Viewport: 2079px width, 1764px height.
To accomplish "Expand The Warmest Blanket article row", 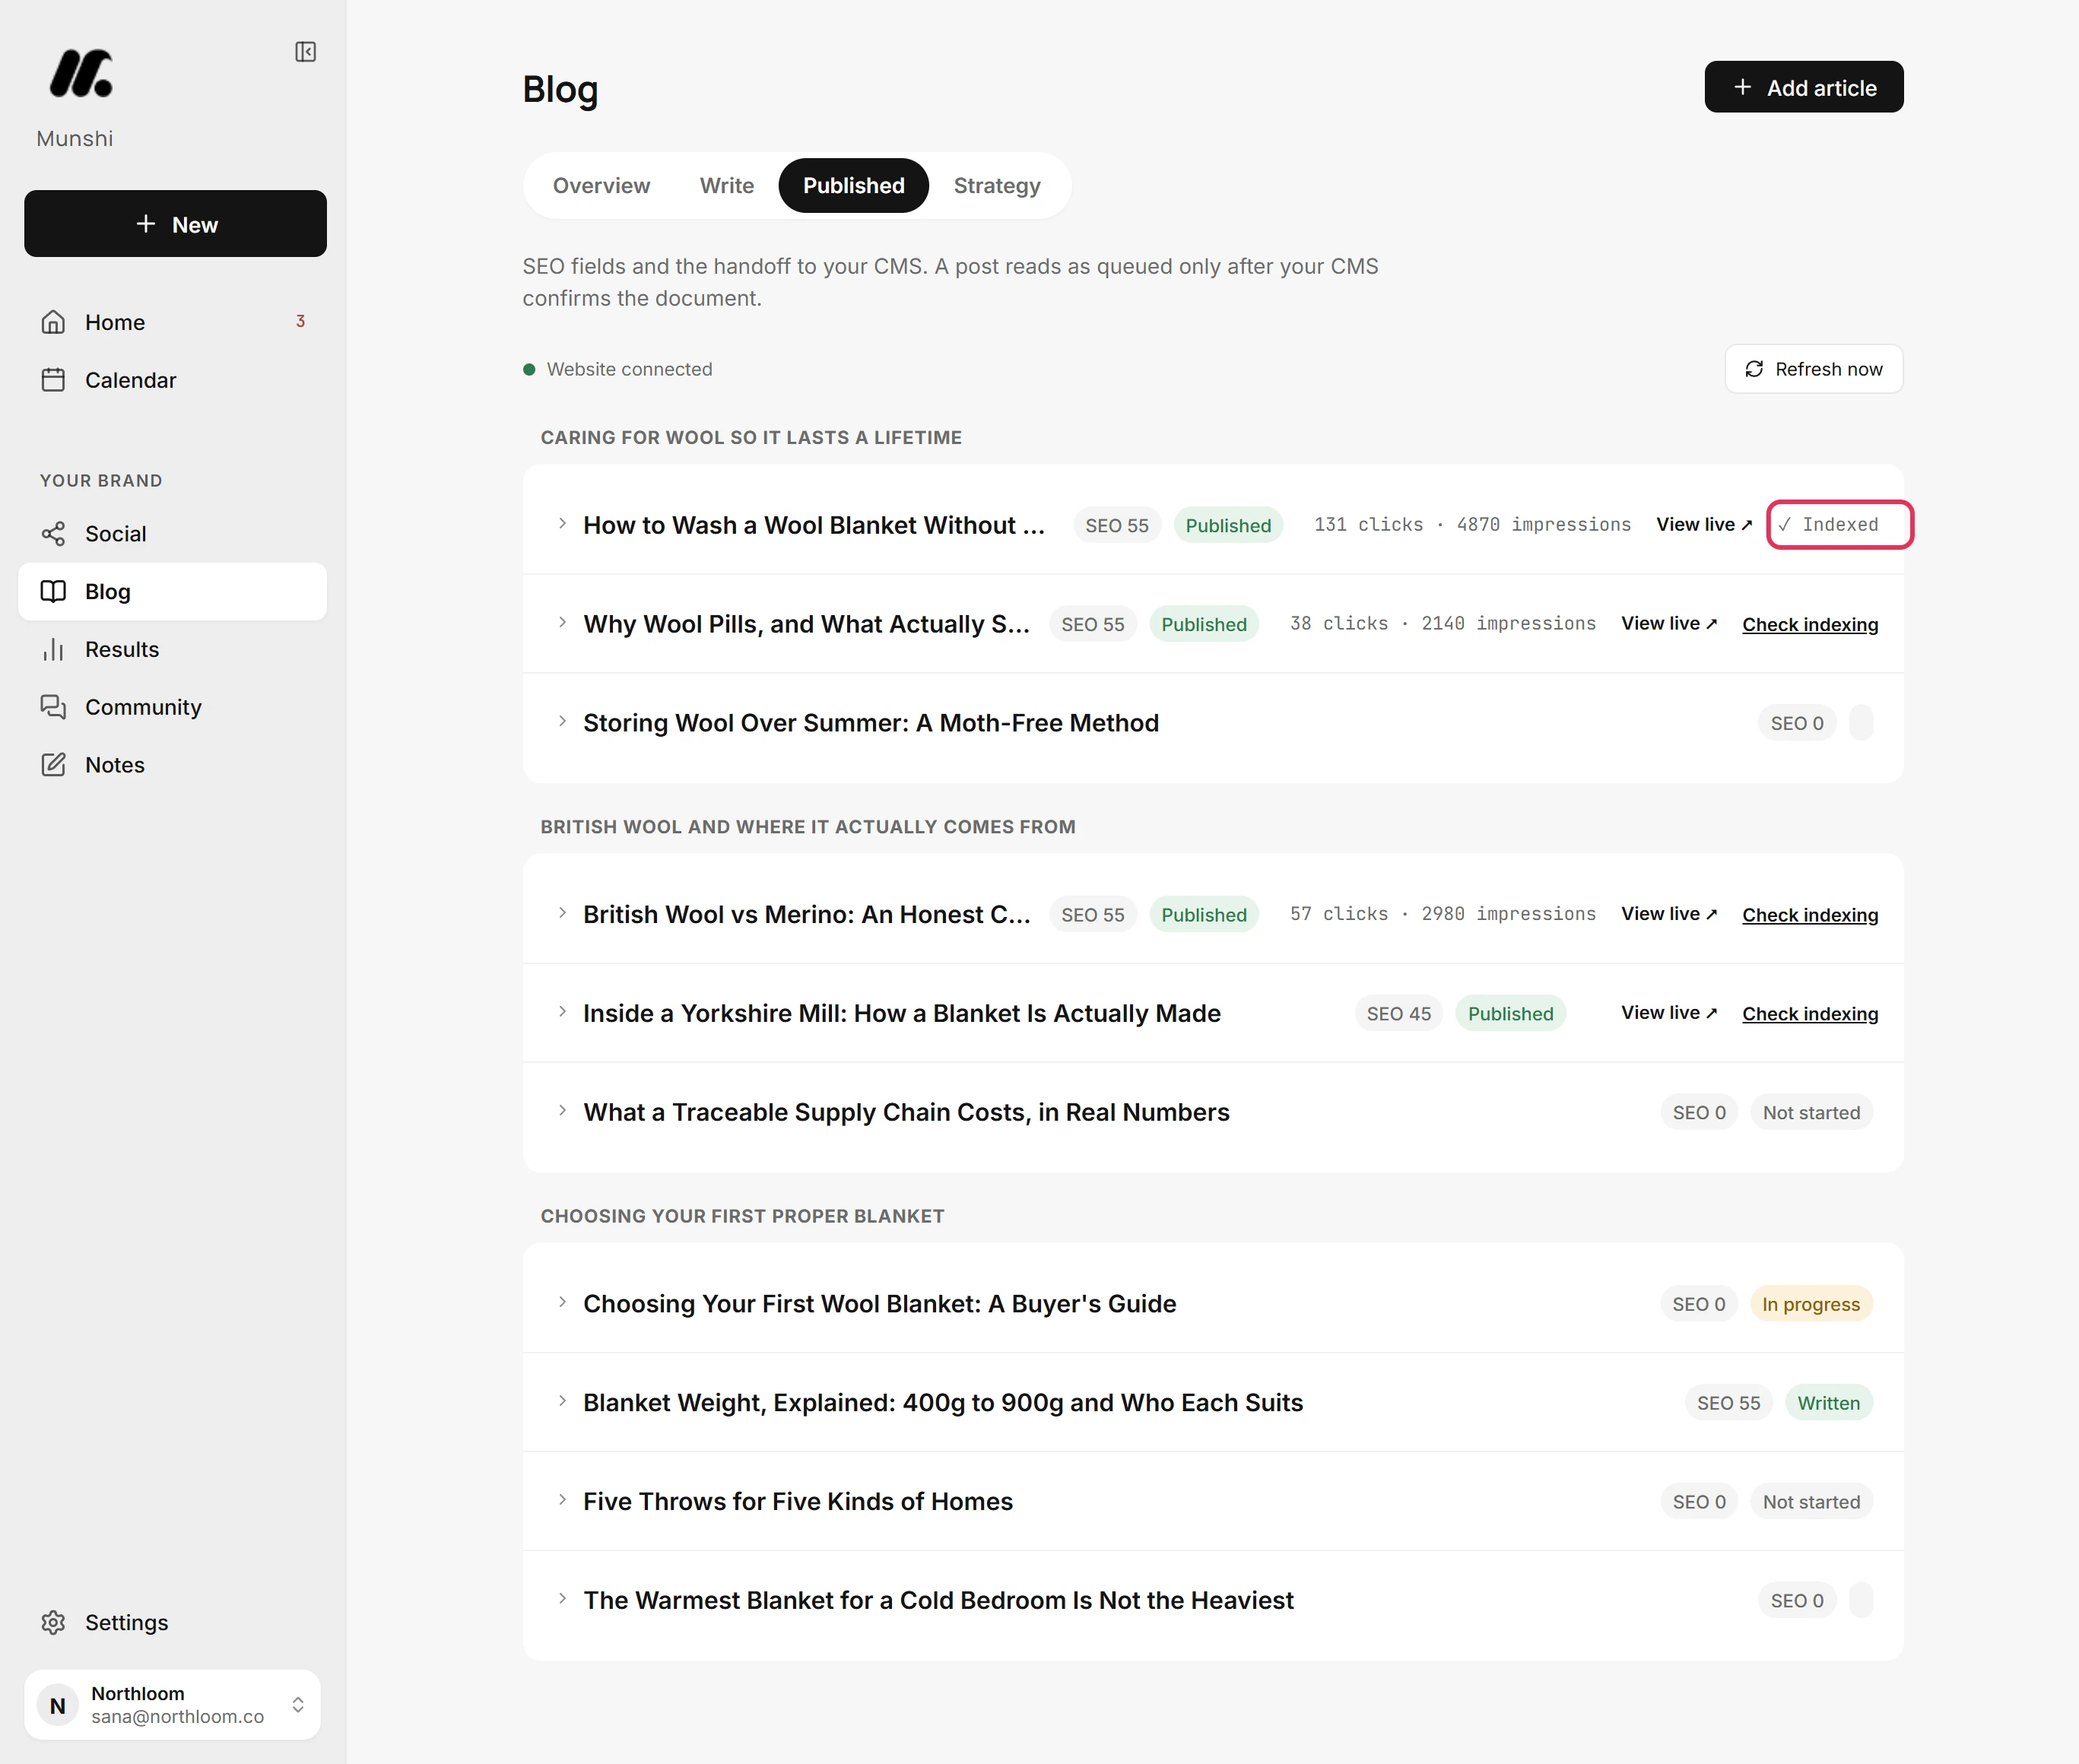I will tap(562, 1599).
